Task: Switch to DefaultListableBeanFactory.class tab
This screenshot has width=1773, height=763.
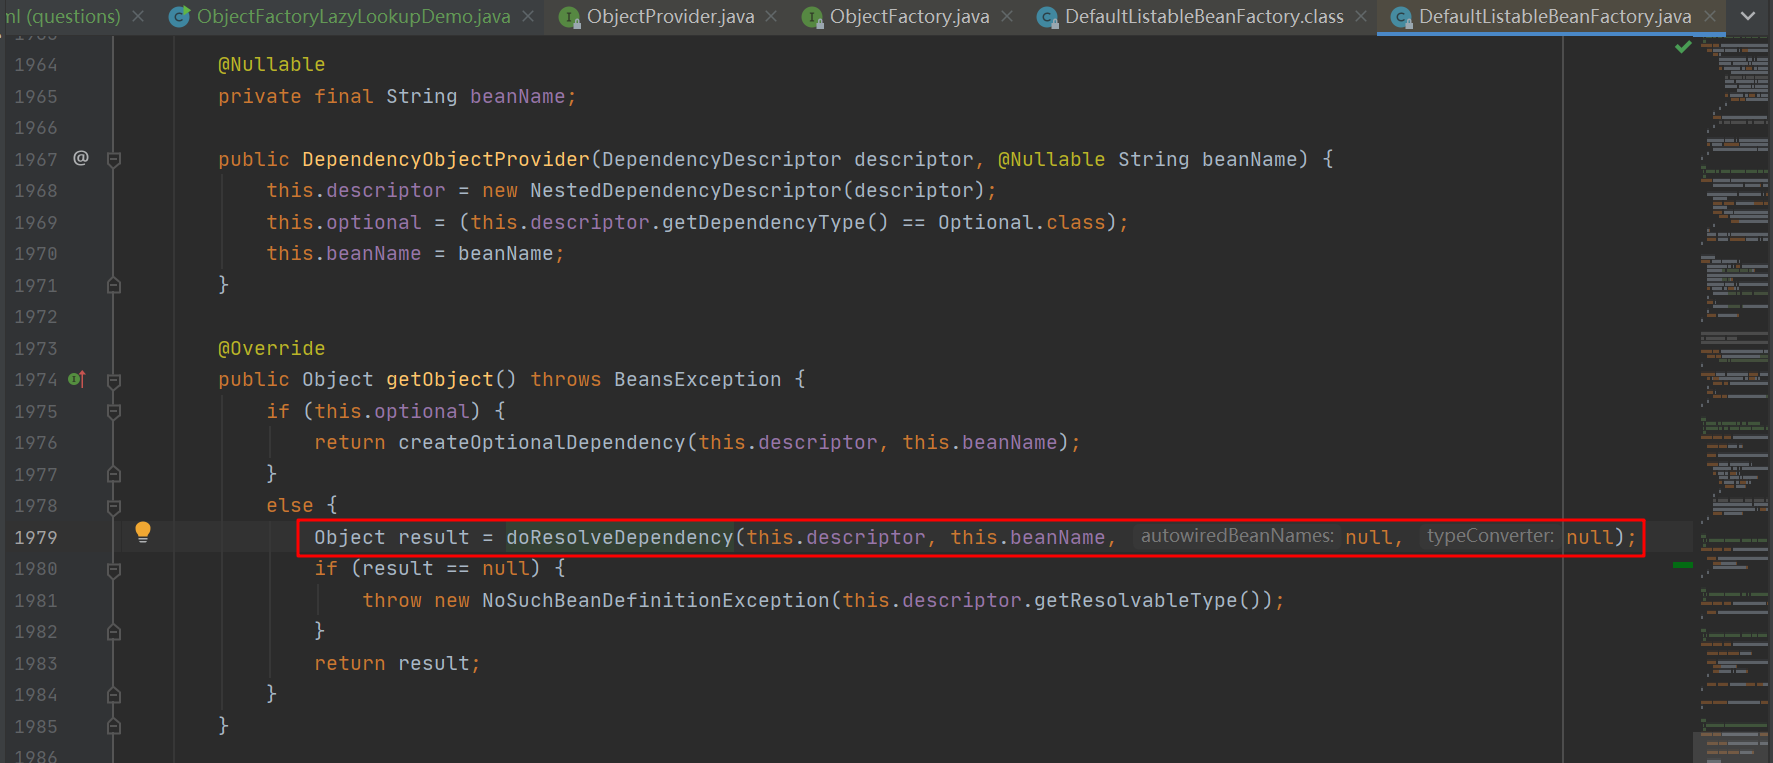Action: point(1204,16)
